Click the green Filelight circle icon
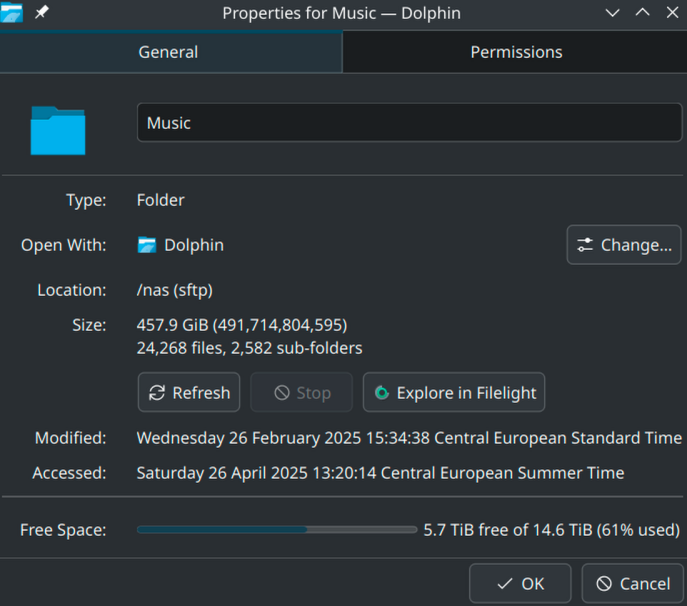 [x=382, y=393]
